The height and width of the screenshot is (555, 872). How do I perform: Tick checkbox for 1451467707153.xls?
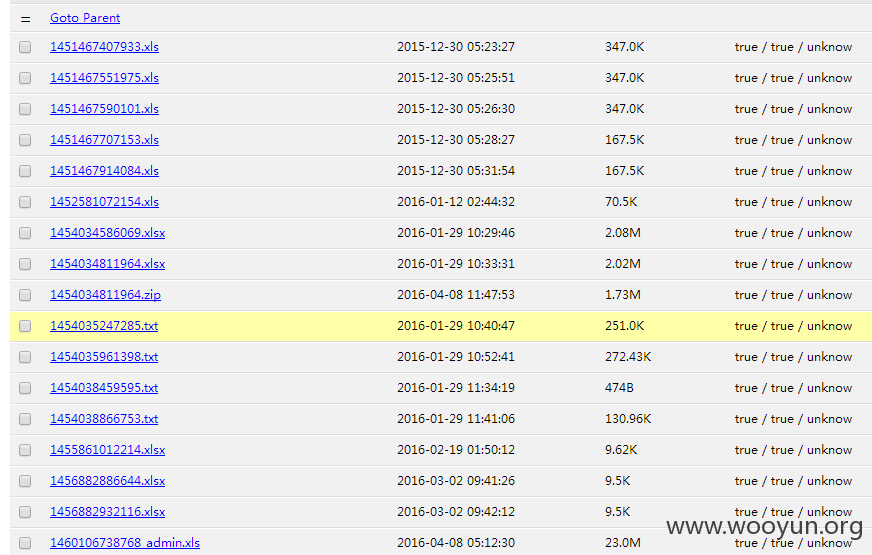coord(25,140)
